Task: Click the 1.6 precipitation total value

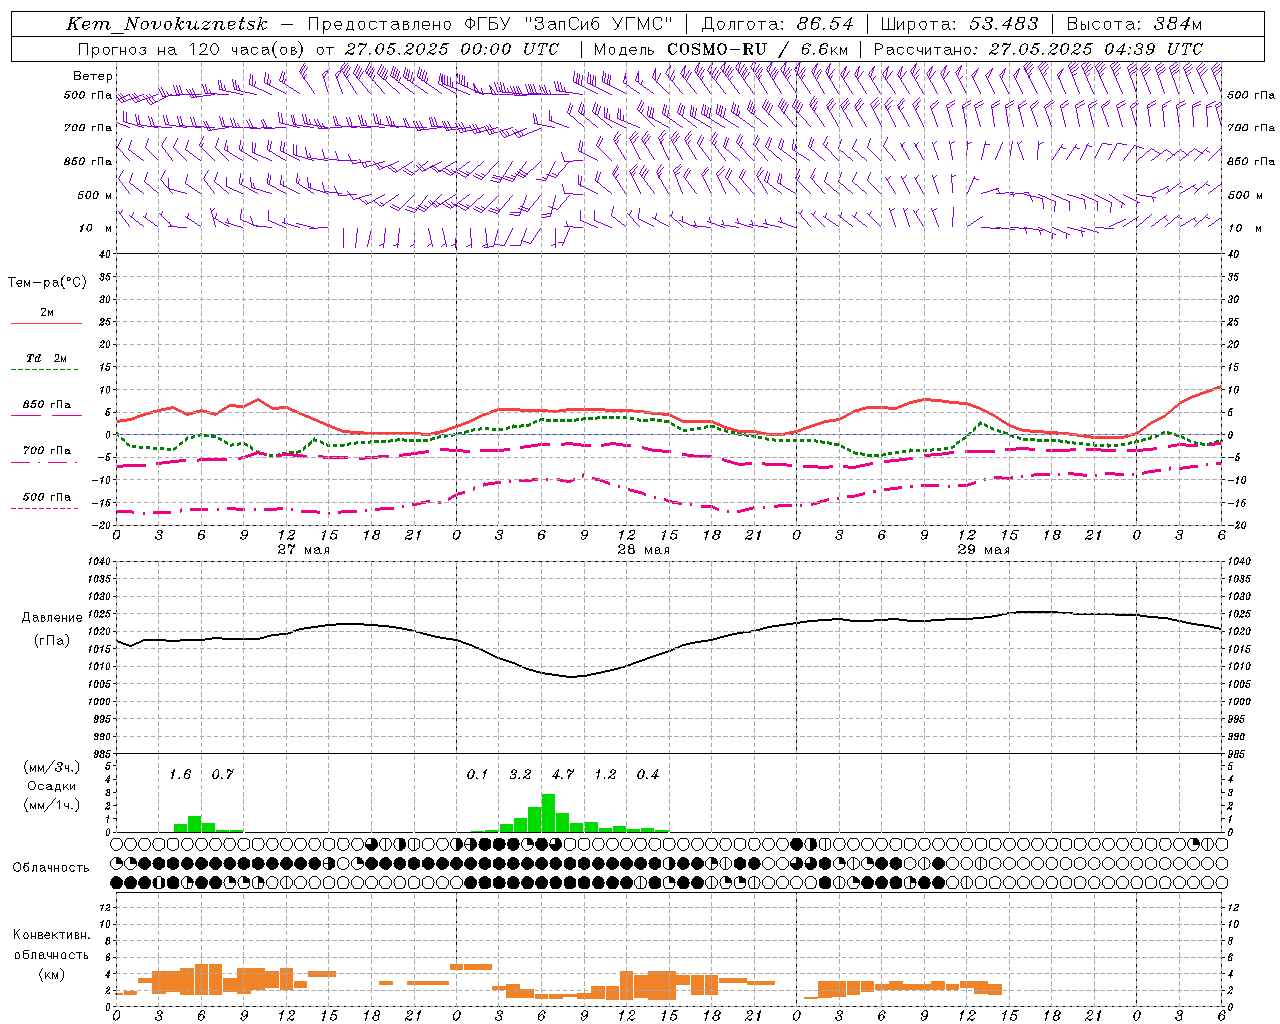Action: [x=180, y=775]
